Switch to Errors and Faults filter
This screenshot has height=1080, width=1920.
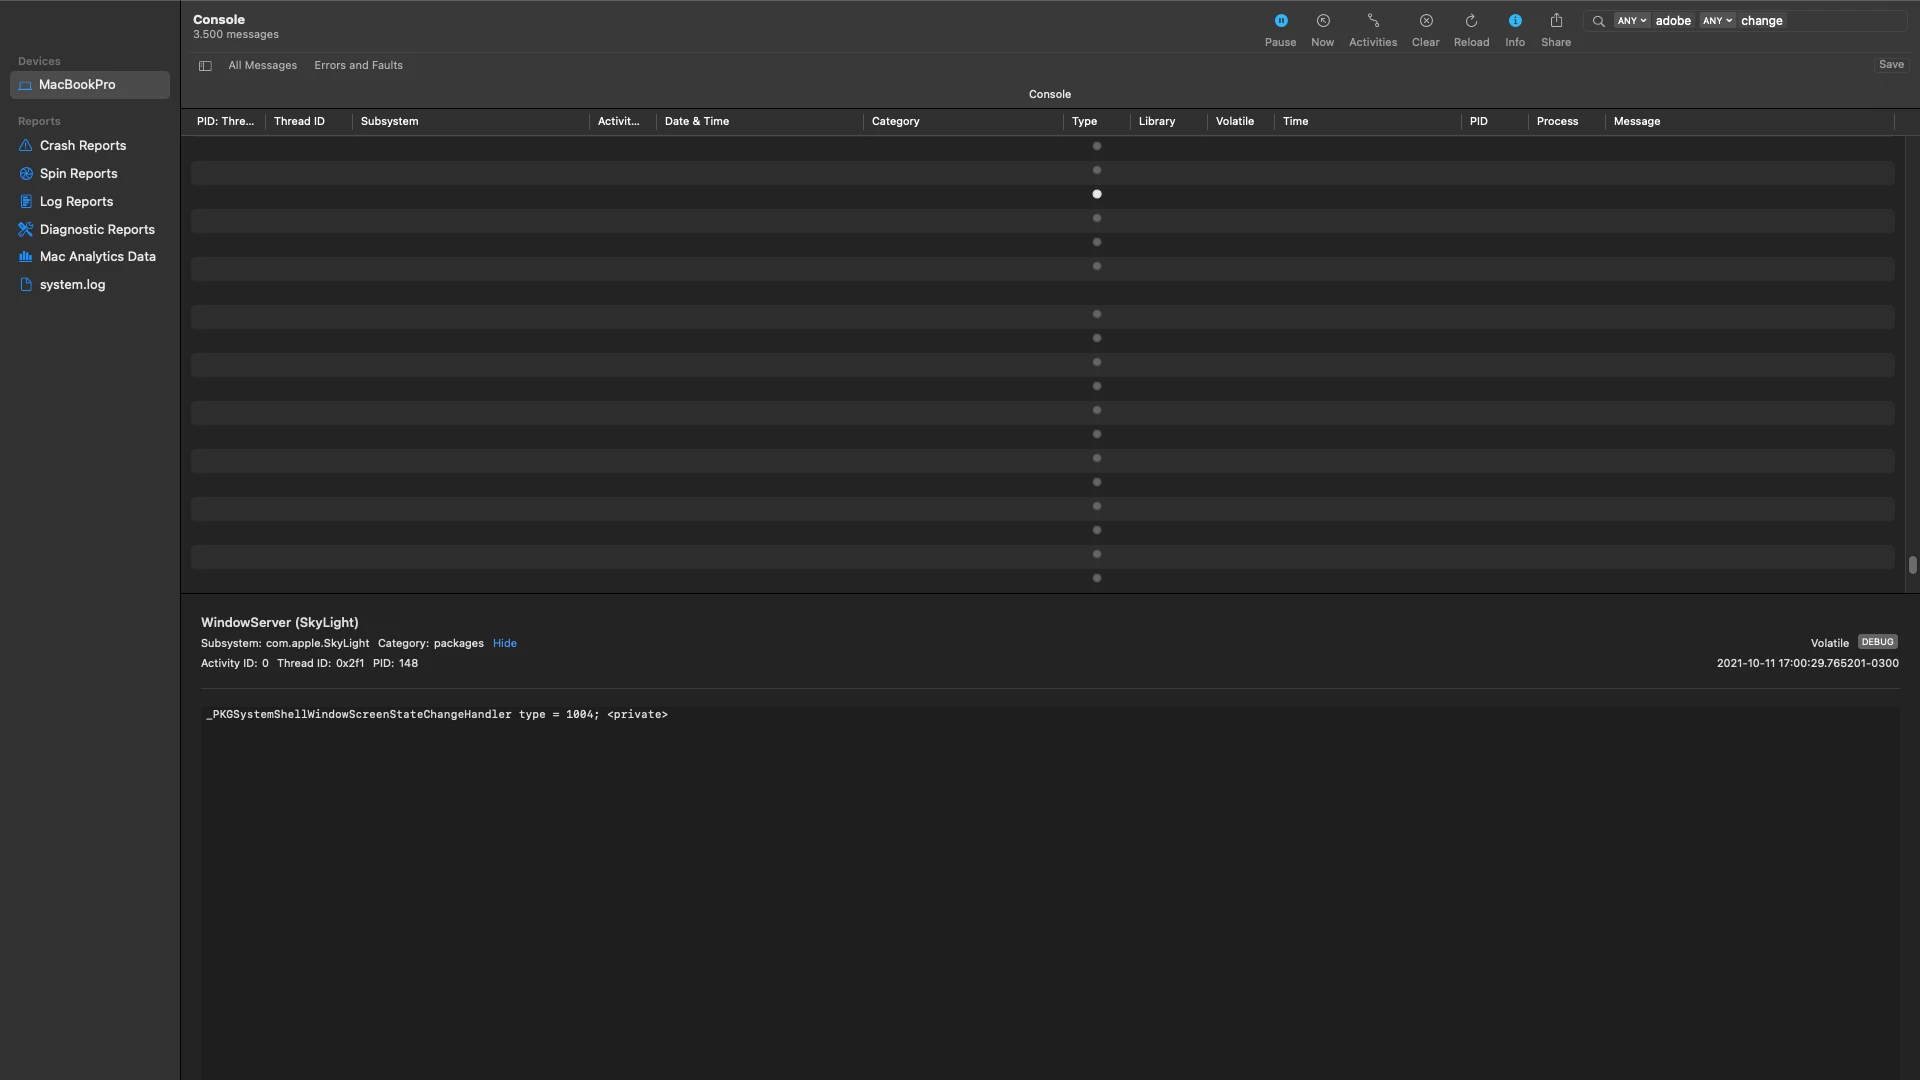358,66
